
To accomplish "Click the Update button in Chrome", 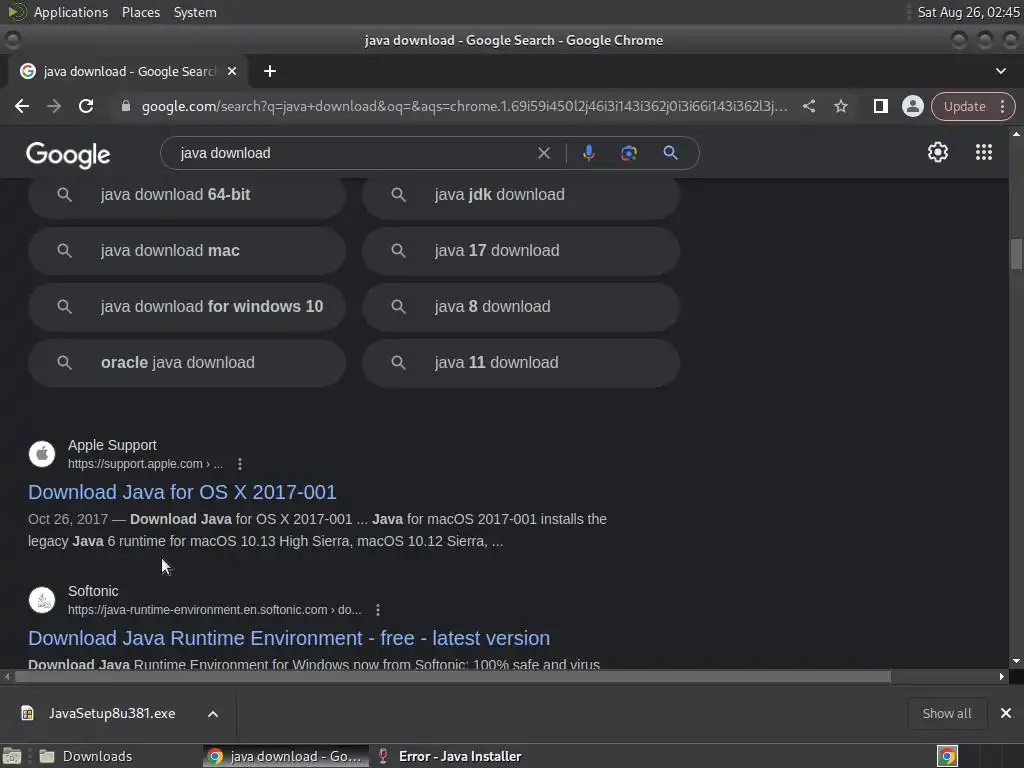I will click(964, 106).
